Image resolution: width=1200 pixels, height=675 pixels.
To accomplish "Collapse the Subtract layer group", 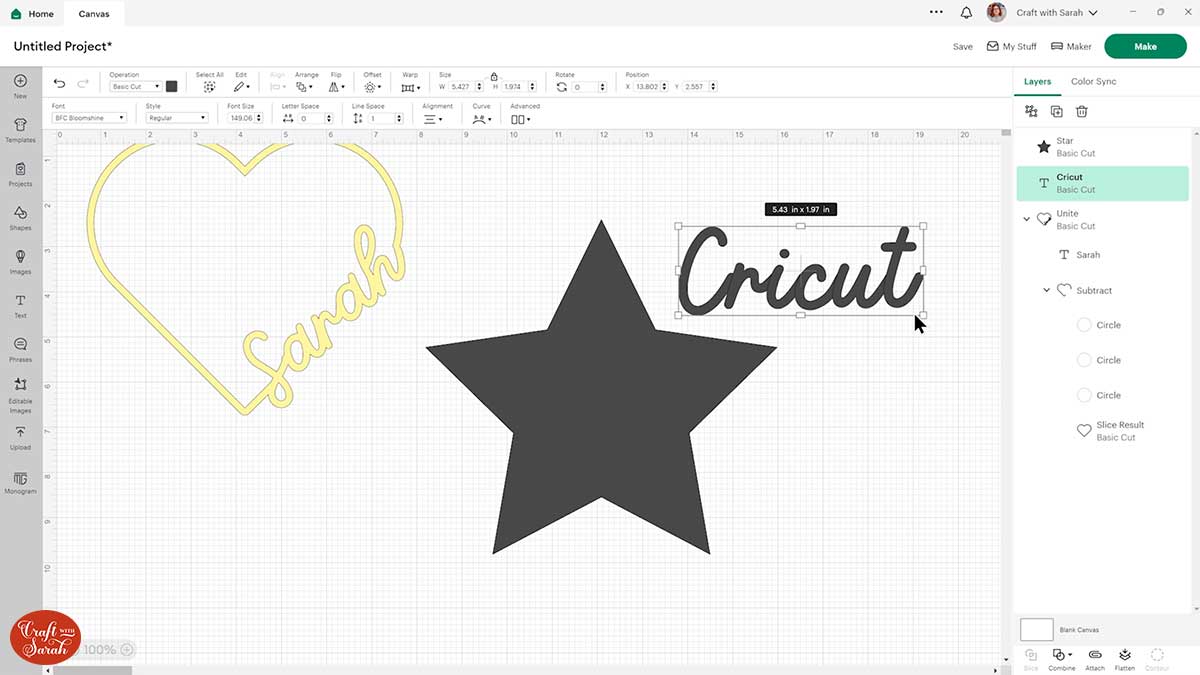I will pos(1047,290).
